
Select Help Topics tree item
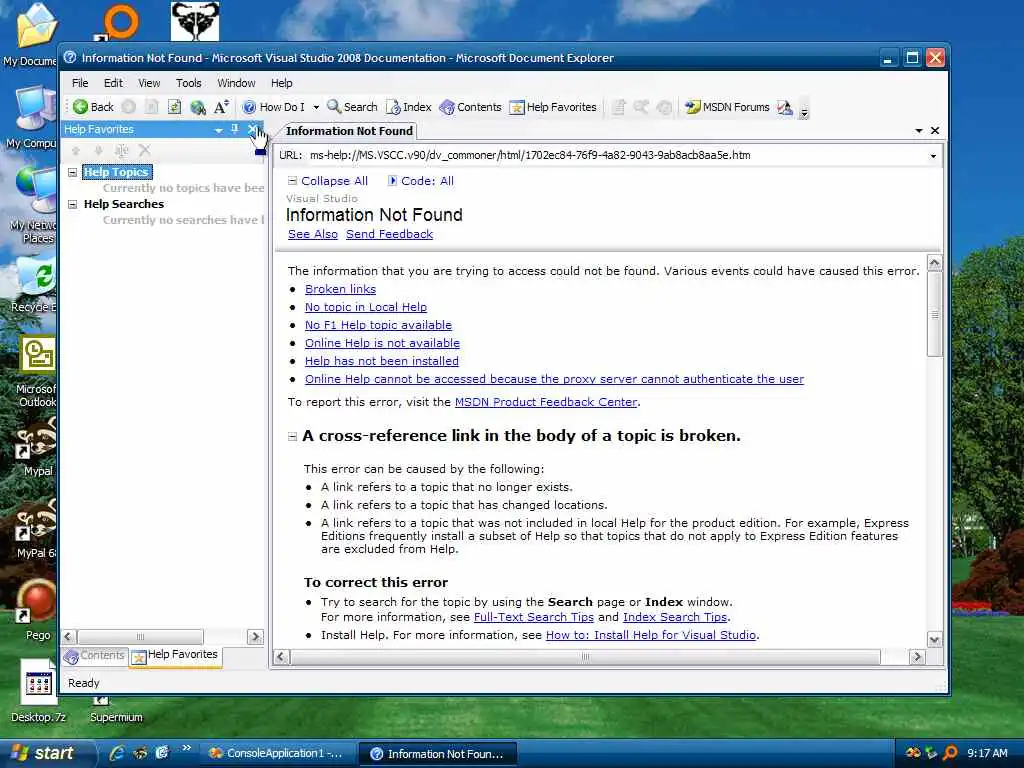[x=117, y=172]
